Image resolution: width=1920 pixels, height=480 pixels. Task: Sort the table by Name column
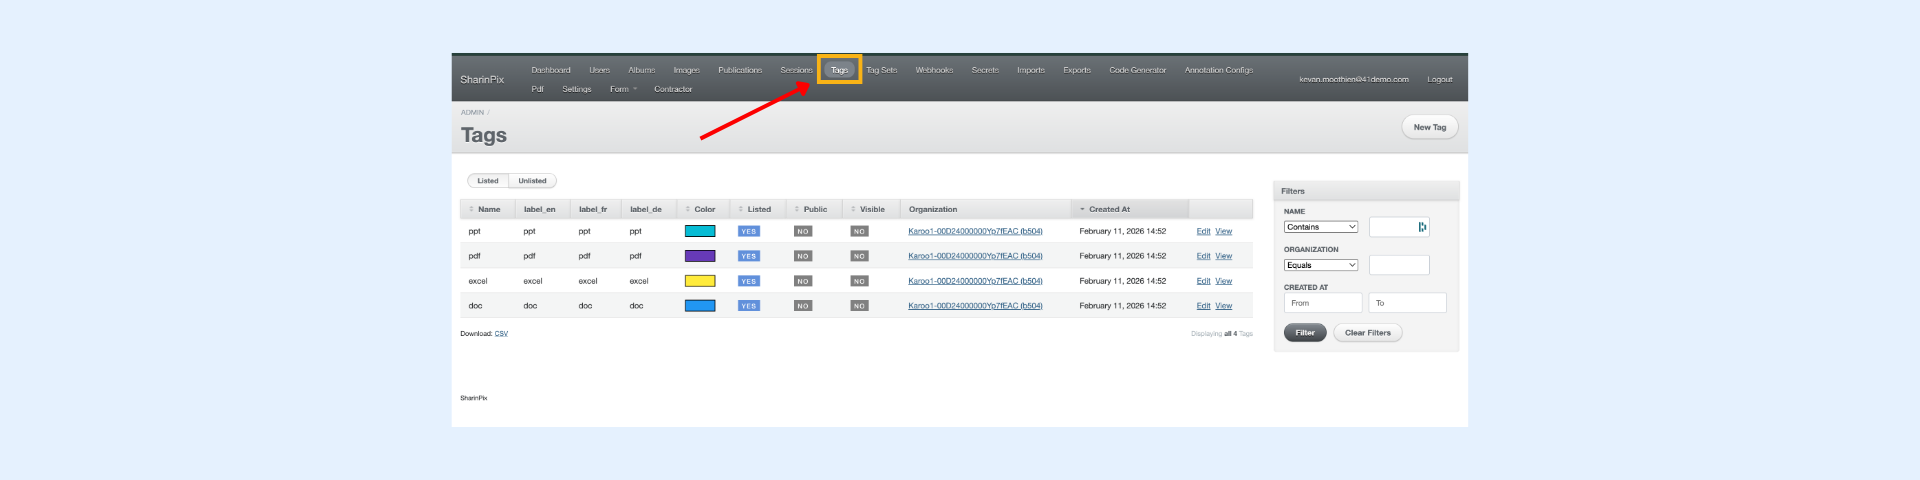pyautogui.click(x=488, y=209)
